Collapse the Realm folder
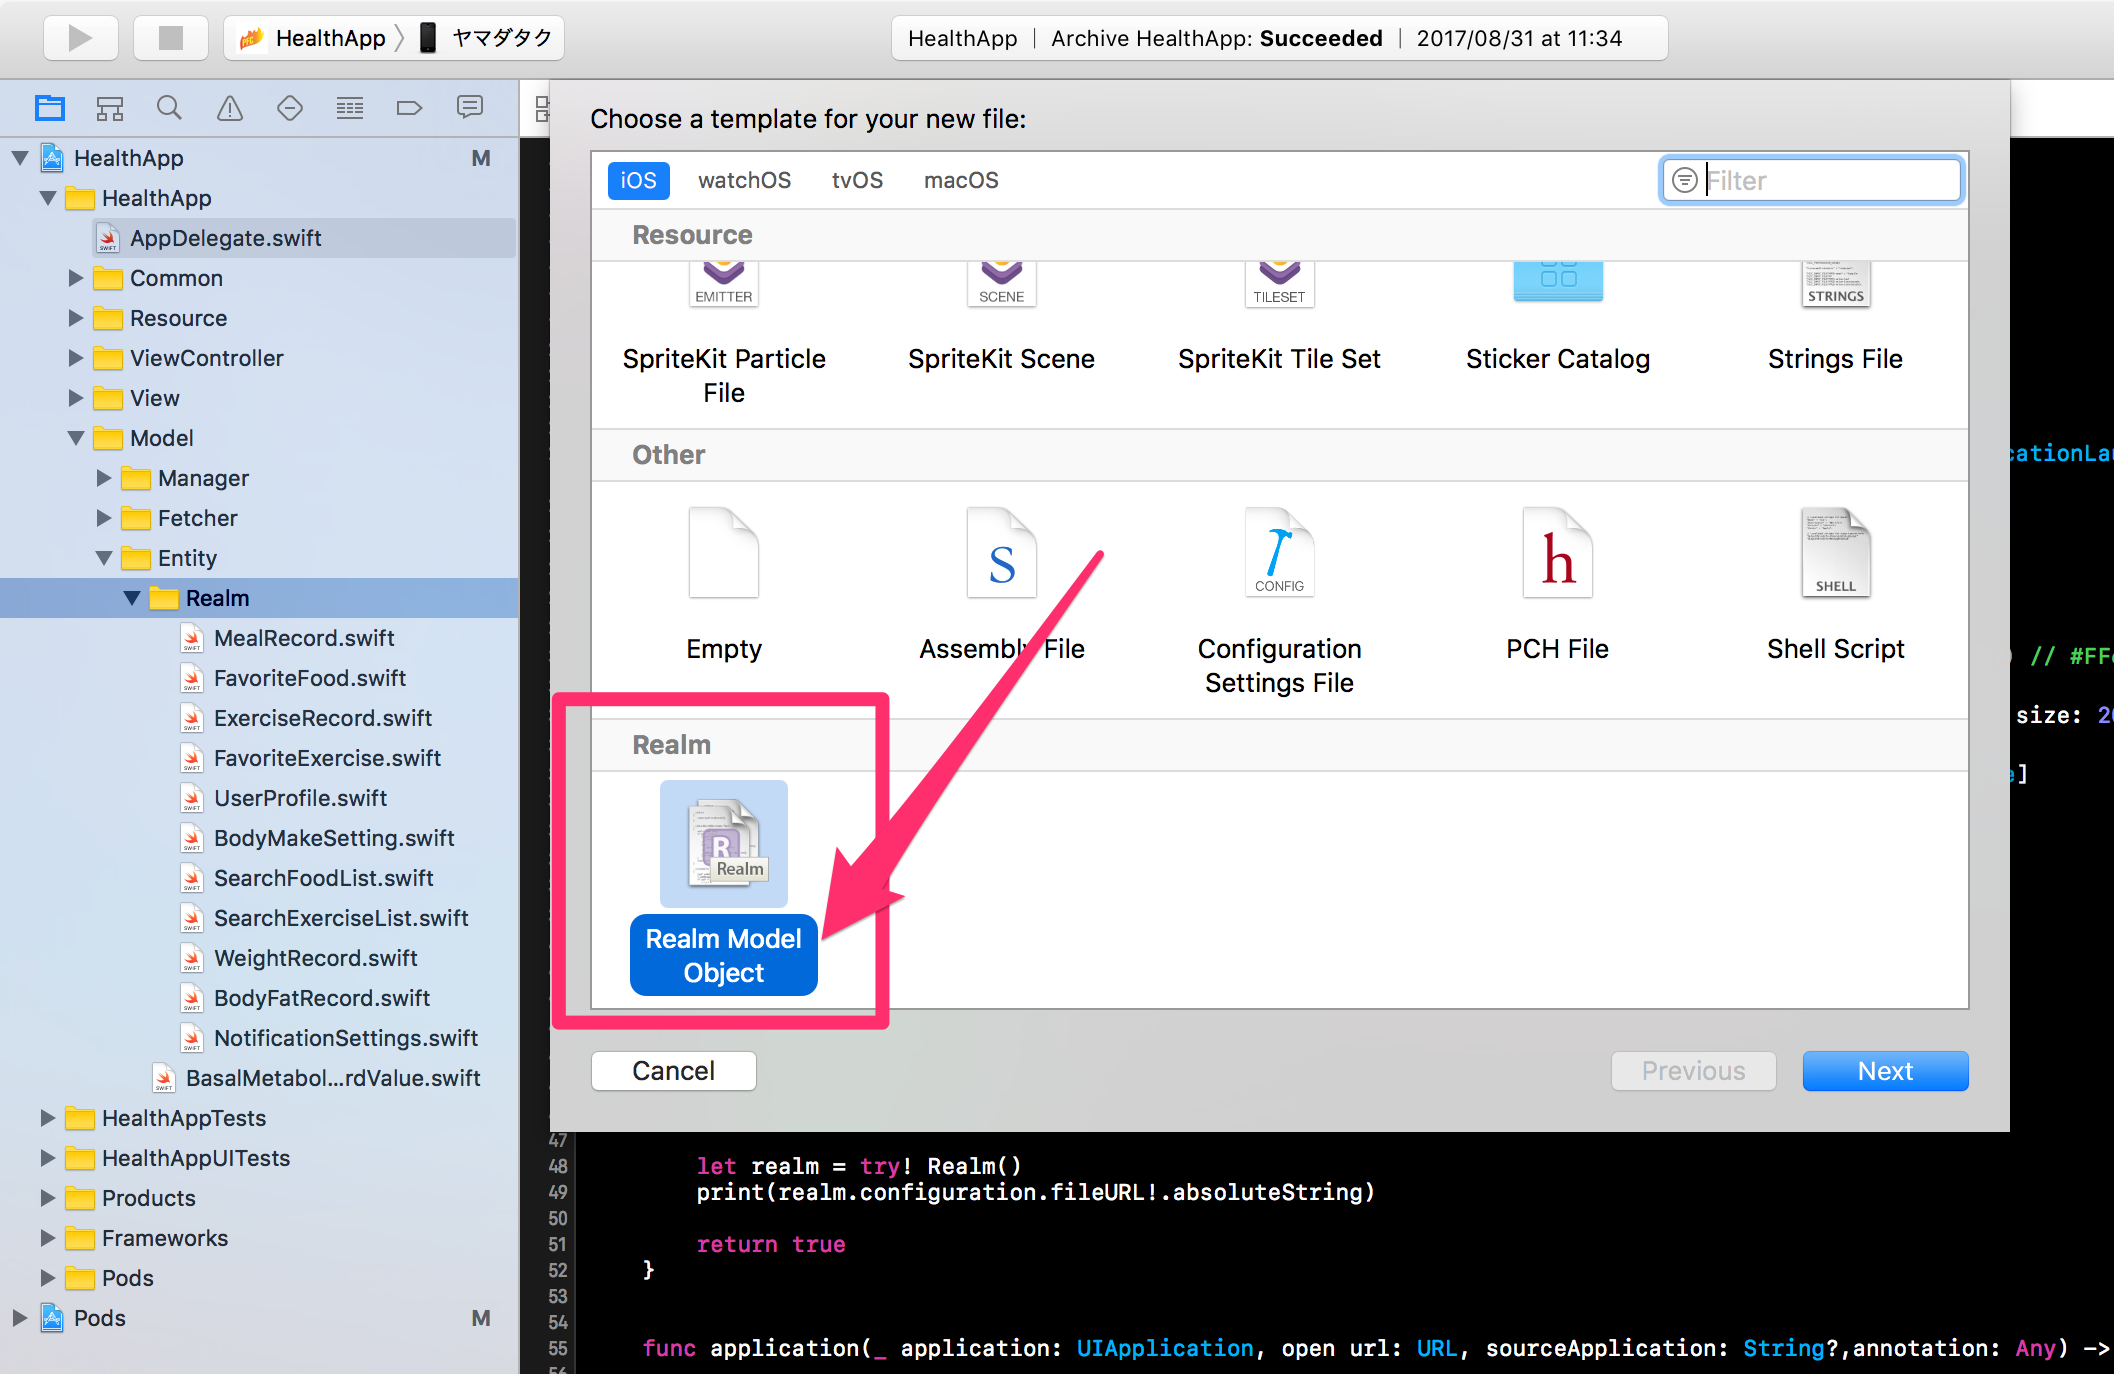The height and width of the screenshot is (1374, 2114). 131,598
